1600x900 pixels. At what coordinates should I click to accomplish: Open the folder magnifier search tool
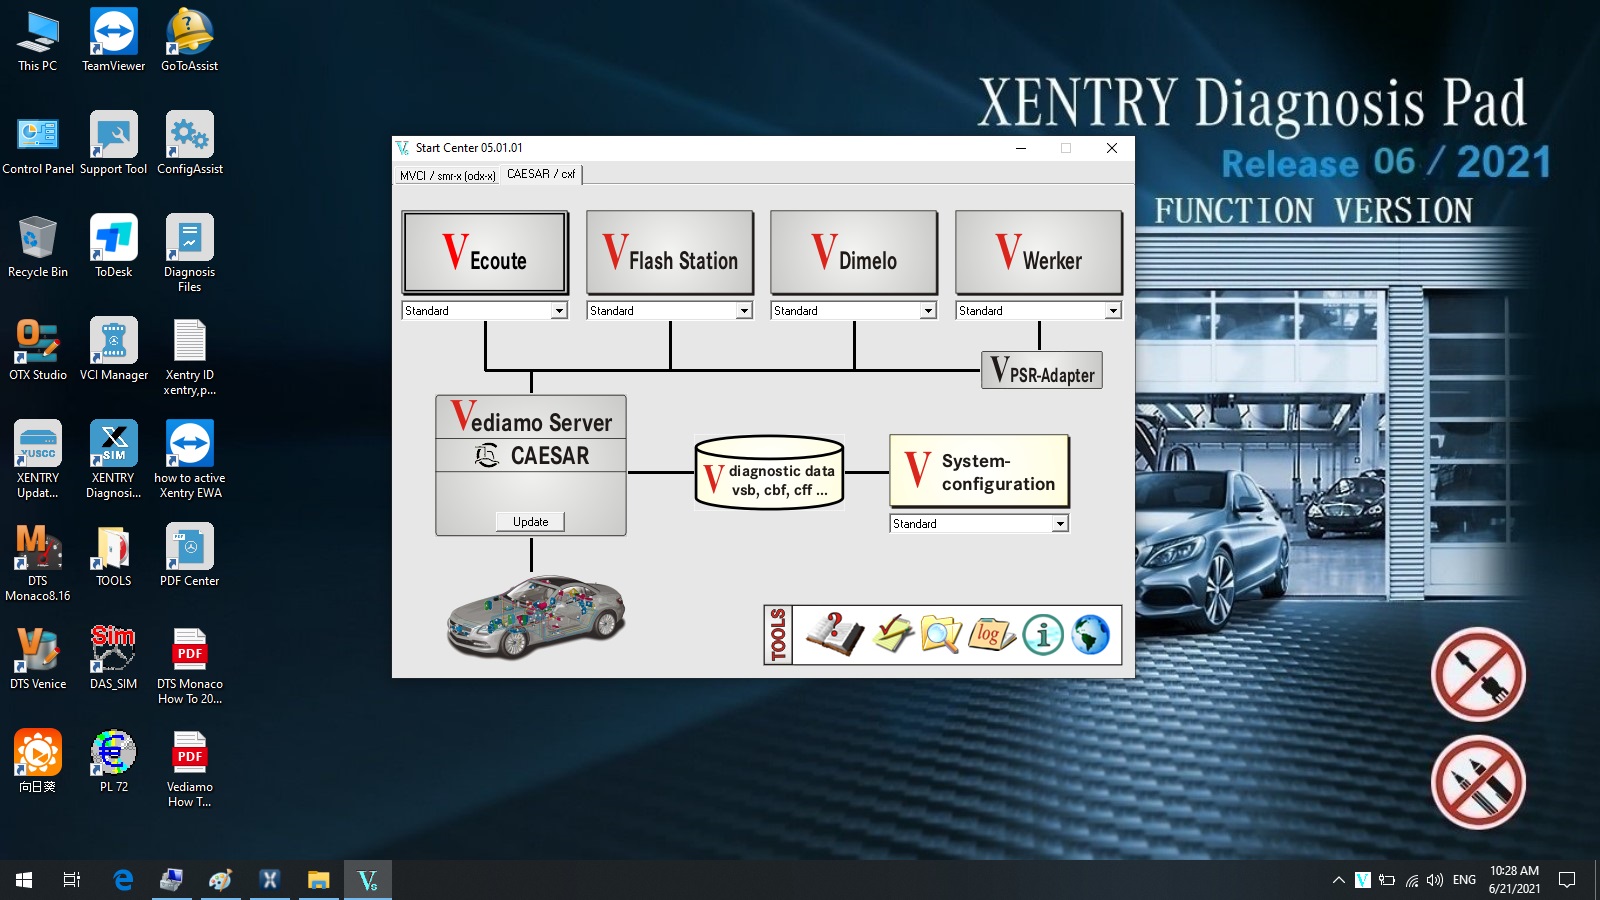(941, 634)
